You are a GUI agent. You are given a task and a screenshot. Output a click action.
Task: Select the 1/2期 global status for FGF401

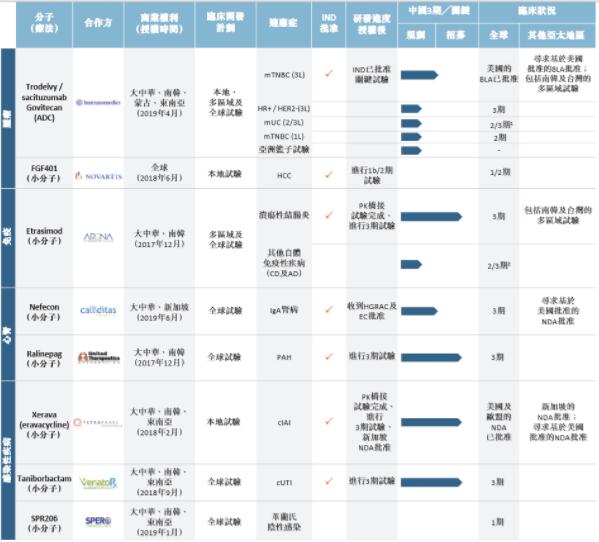(x=500, y=172)
